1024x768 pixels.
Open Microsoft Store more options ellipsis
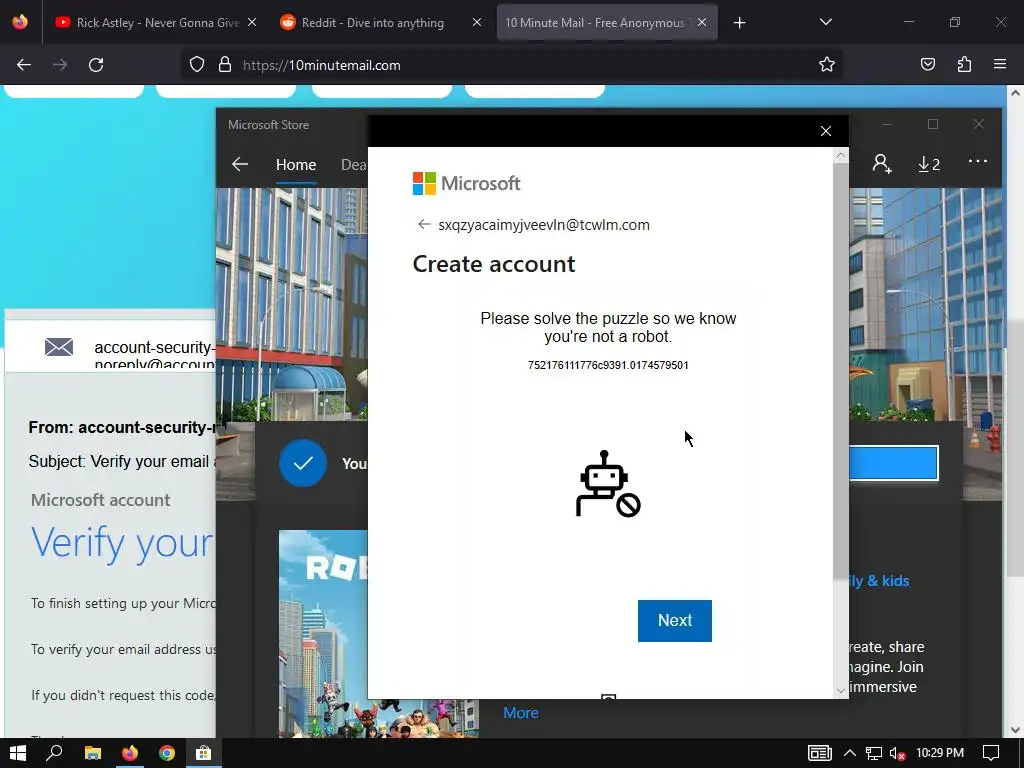click(x=978, y=161)
